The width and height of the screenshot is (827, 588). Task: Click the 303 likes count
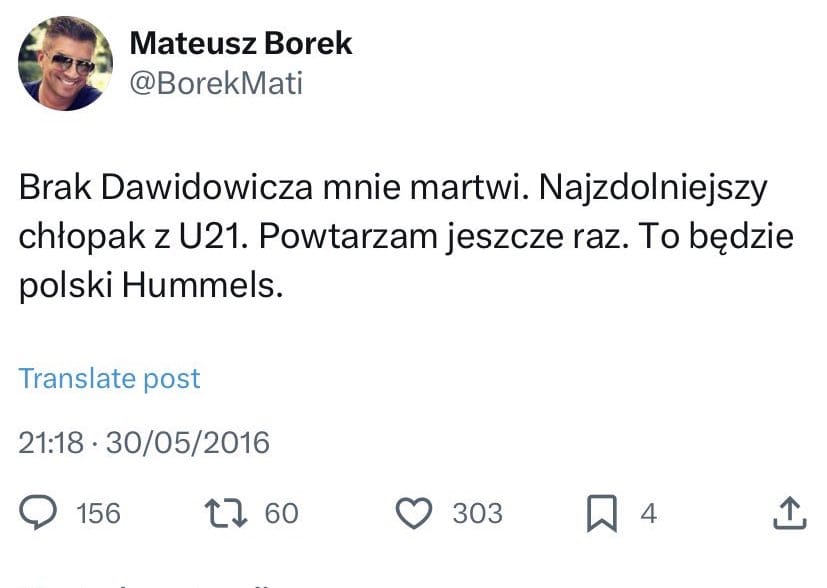(x=477, y=513)
